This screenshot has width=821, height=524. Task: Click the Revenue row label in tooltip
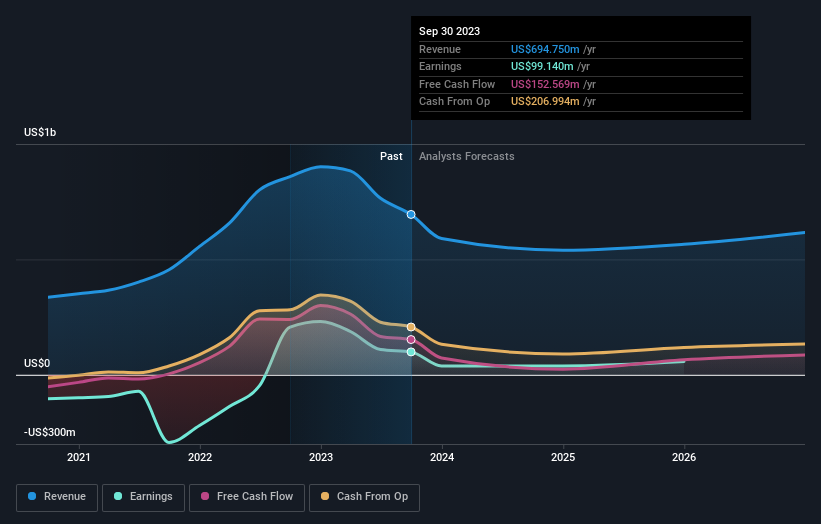tap(440, 49)
